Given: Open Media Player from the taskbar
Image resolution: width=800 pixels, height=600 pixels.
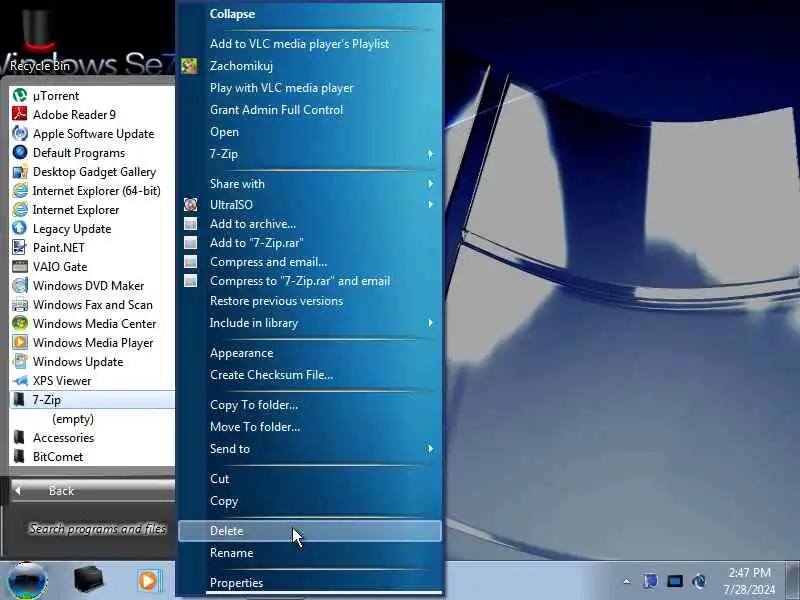Looking at the screenshot, I should click(148, 581).
